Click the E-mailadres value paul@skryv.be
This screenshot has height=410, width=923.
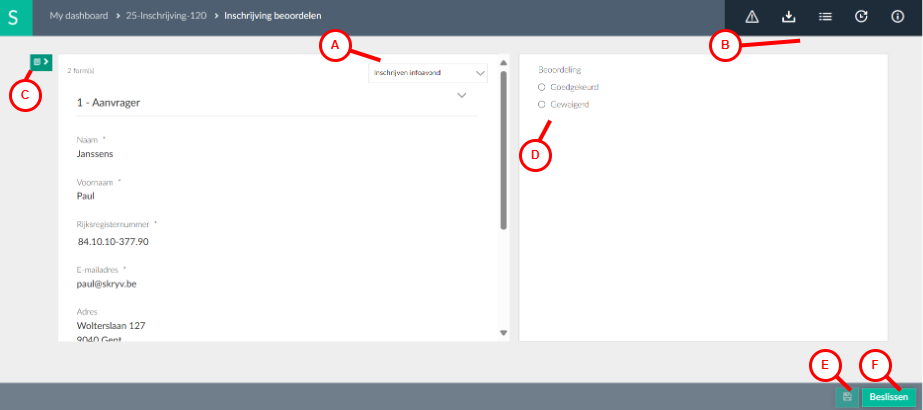pos(107,284)
